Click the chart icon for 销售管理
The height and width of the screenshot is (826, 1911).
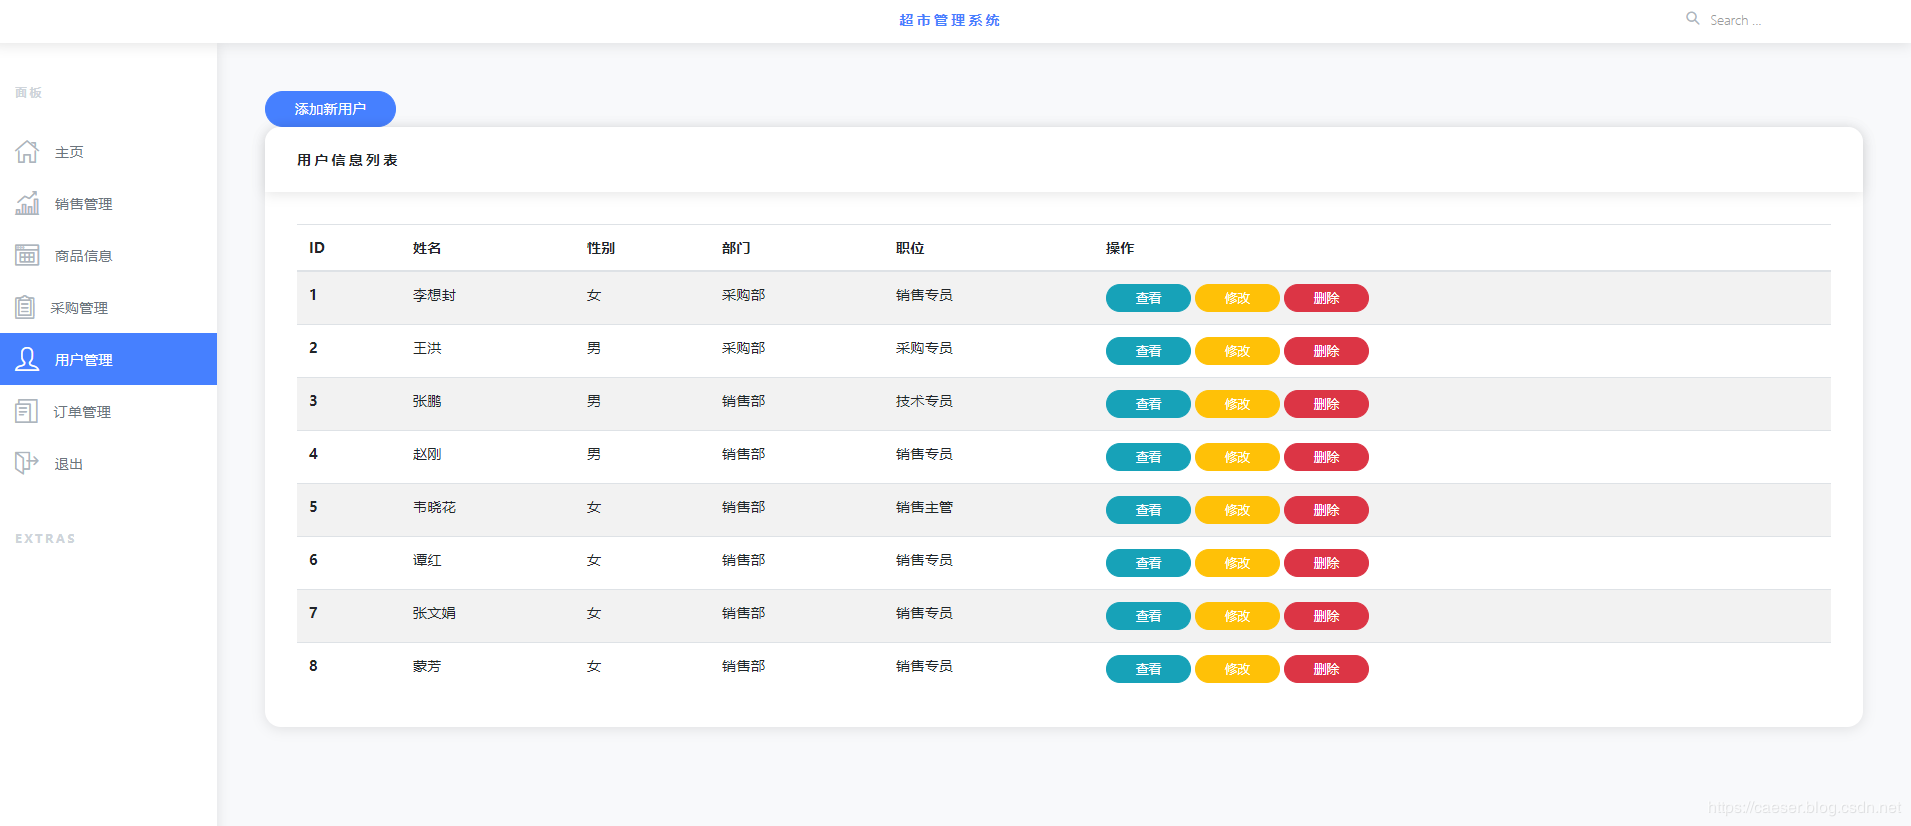pyautogui.click(x=27, y=203)
